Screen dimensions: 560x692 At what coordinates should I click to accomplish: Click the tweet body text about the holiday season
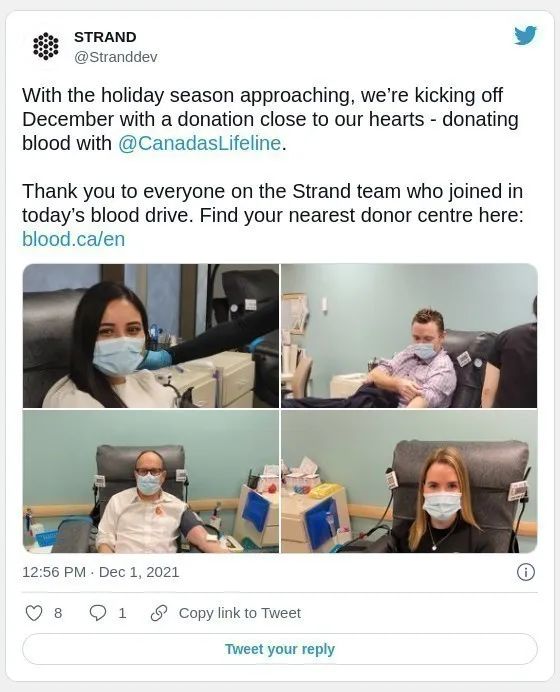tap(270, 119)
